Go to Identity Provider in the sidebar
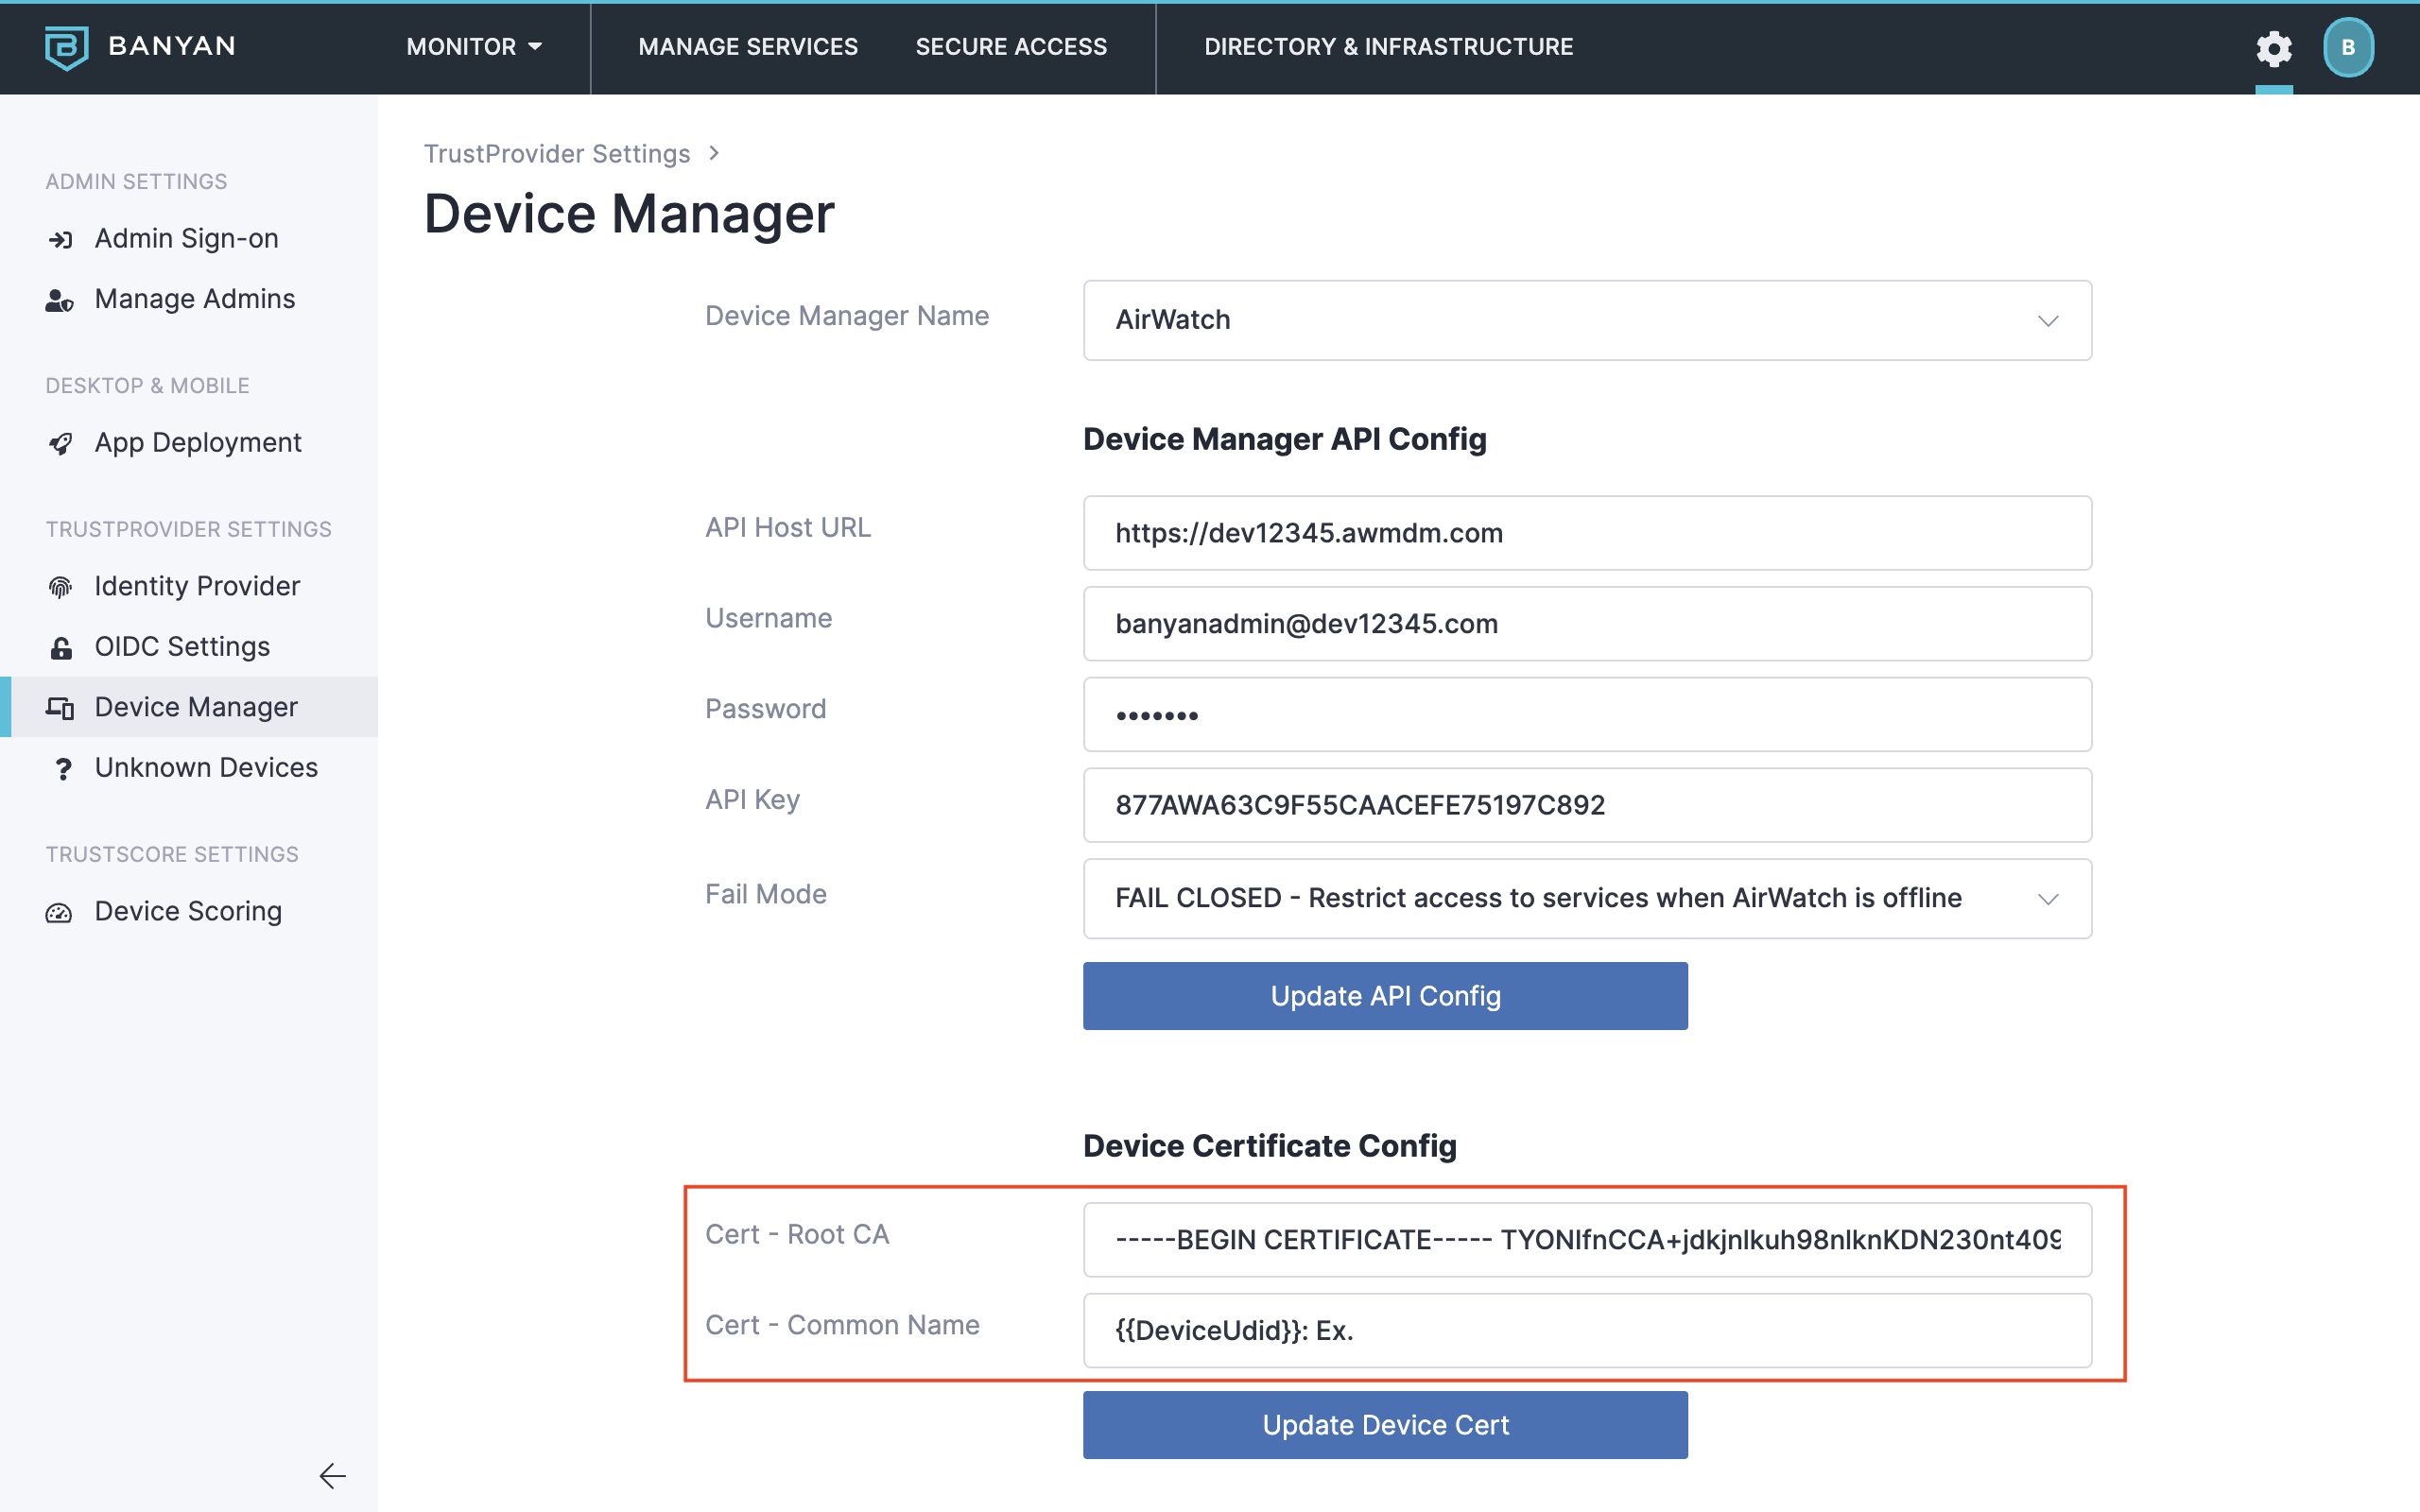 197,586
